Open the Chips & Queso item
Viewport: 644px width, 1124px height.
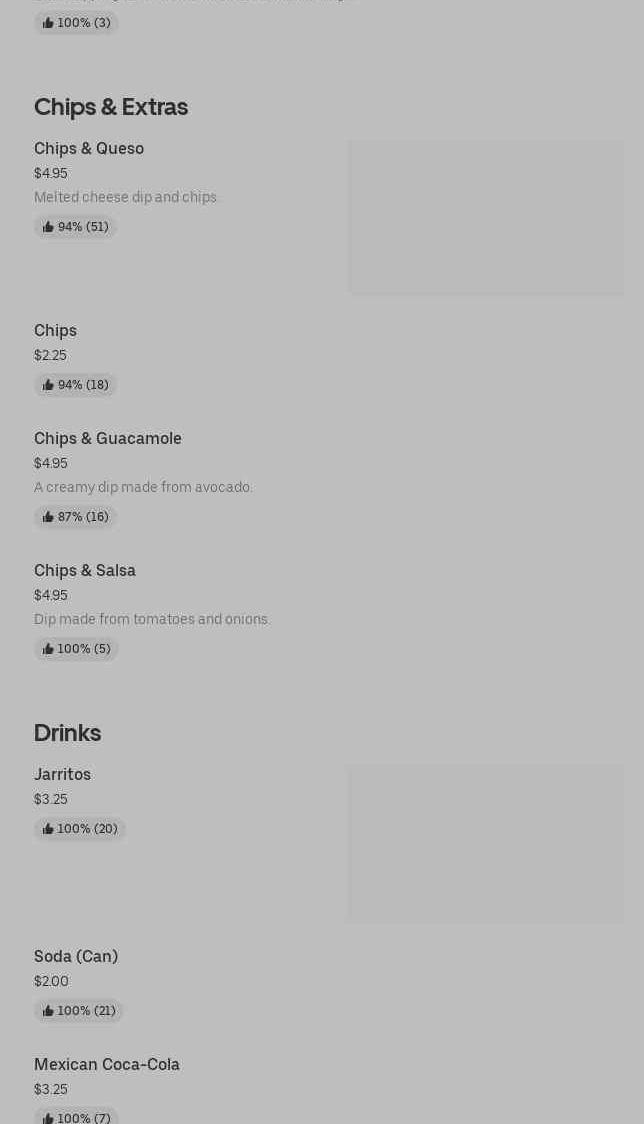89,149
